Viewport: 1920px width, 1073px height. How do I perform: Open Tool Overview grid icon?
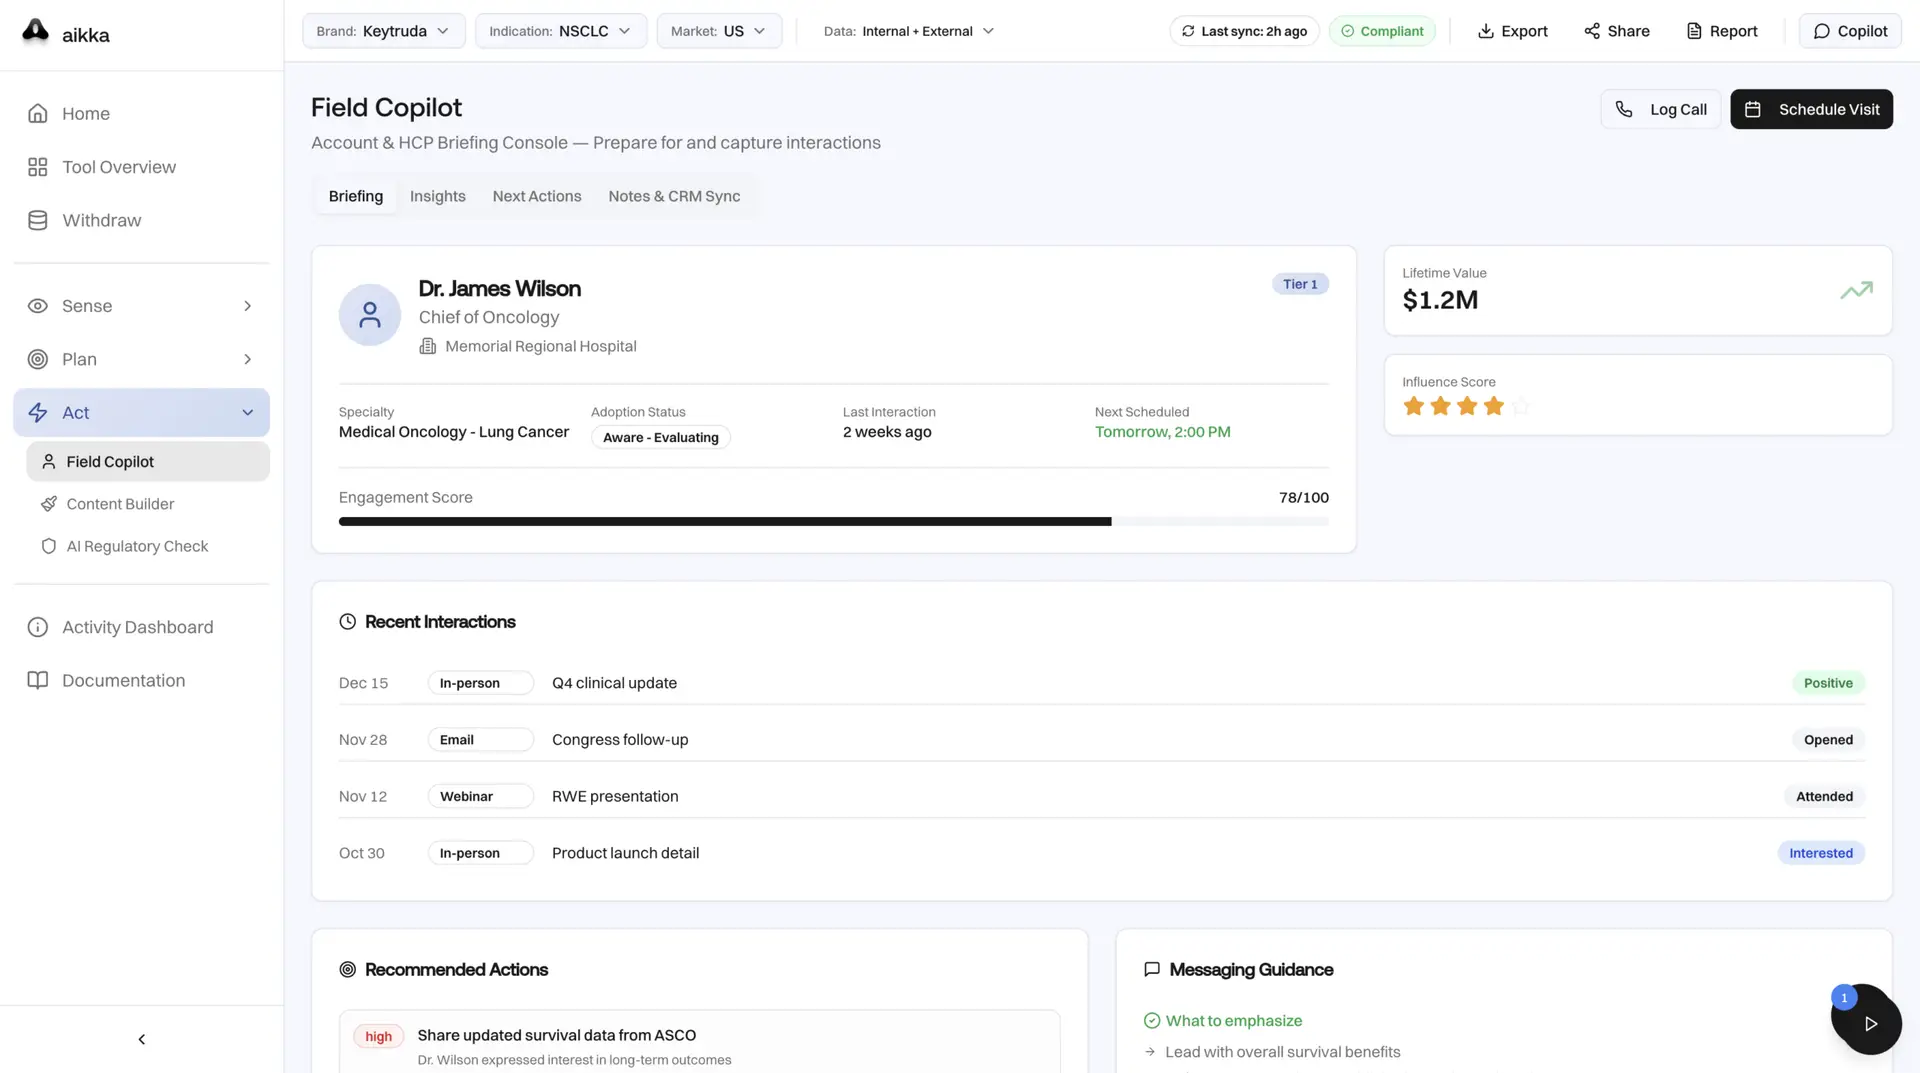click(x=38, y=167)
